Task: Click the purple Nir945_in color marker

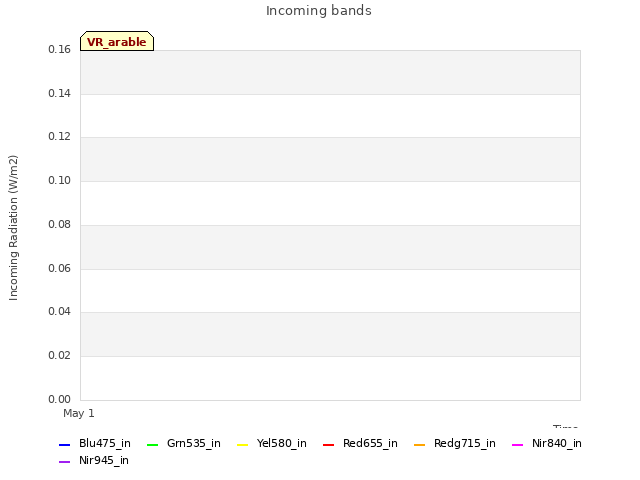Action: (64, 462)
